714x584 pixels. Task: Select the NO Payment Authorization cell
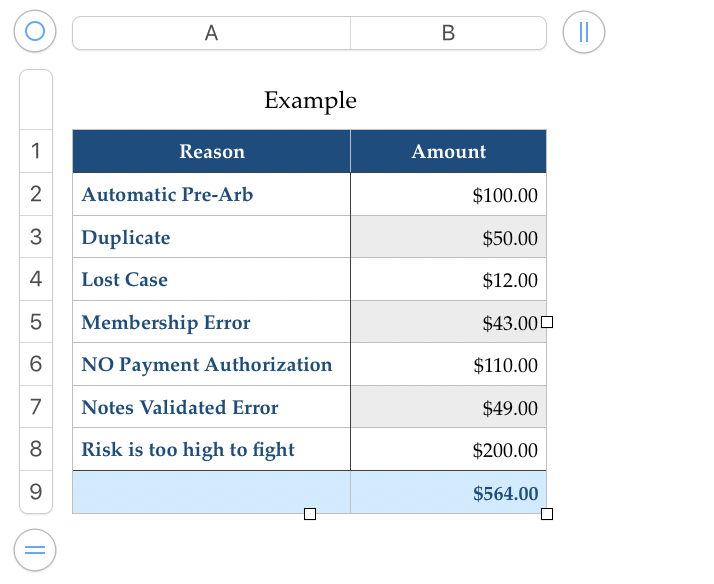tap(212, 365)
